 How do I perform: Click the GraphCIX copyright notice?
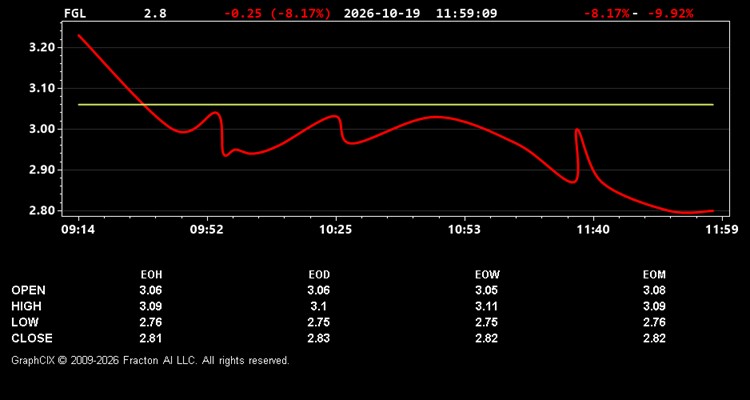pyautogui.click(x=150, y=360)
